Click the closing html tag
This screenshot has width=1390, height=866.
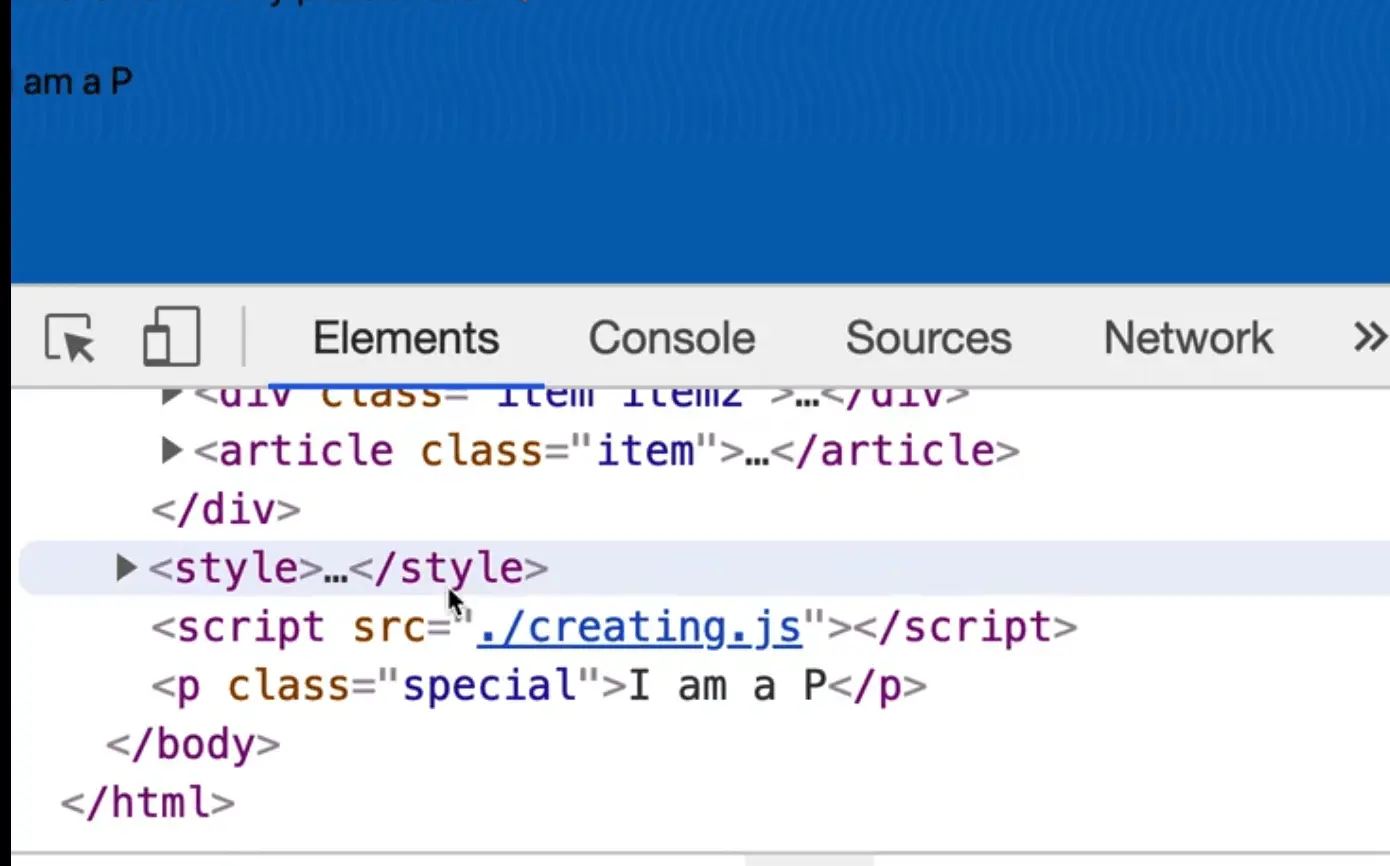tap(148, 801)
